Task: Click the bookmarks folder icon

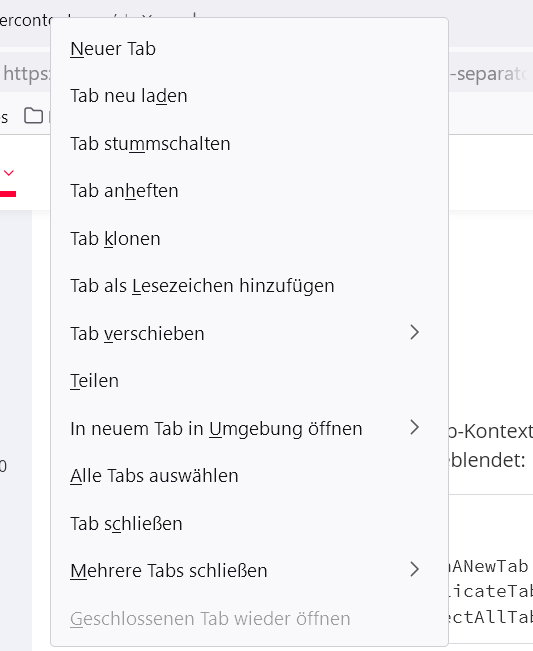Action: pyautogui.click(x=33, y=116)
